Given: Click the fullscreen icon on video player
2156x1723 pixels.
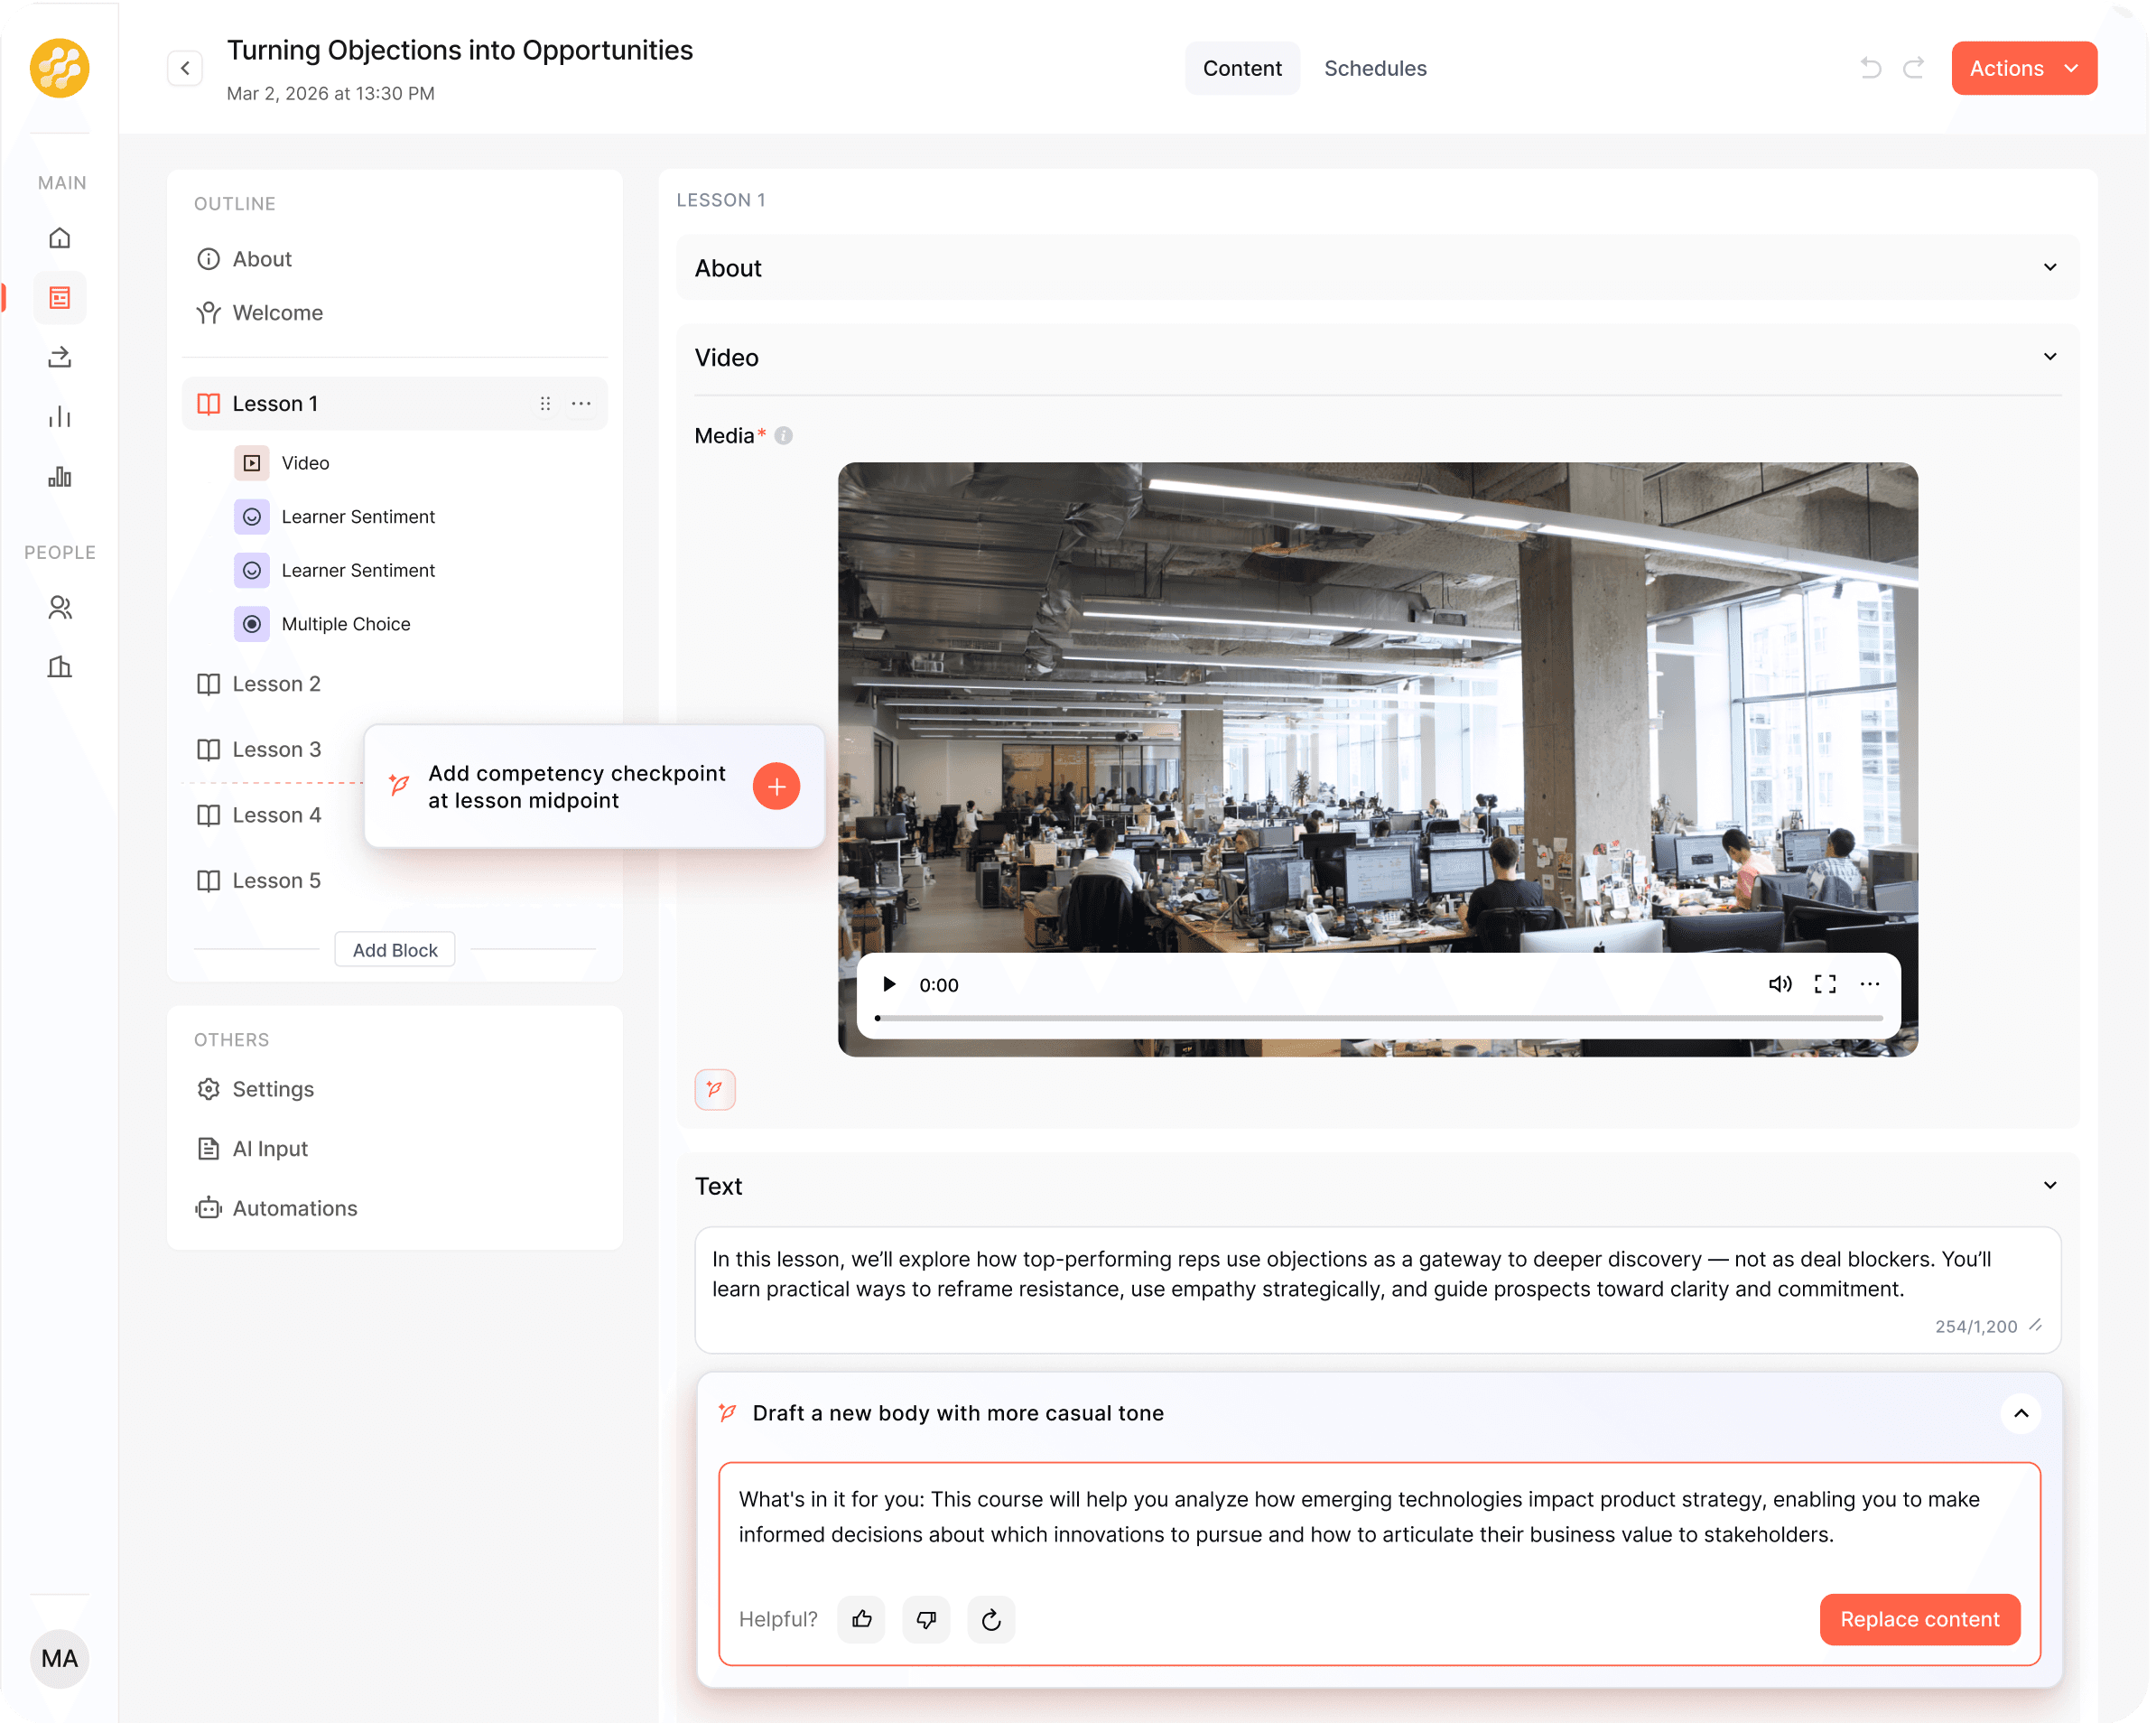Looking at the screenshot, I should [1825, 984].
